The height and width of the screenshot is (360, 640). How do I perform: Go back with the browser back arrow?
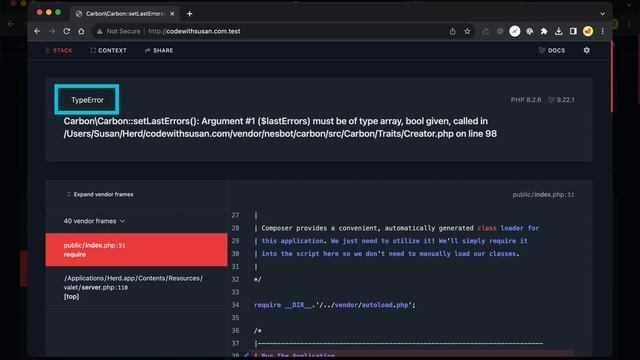pos(37,31)
